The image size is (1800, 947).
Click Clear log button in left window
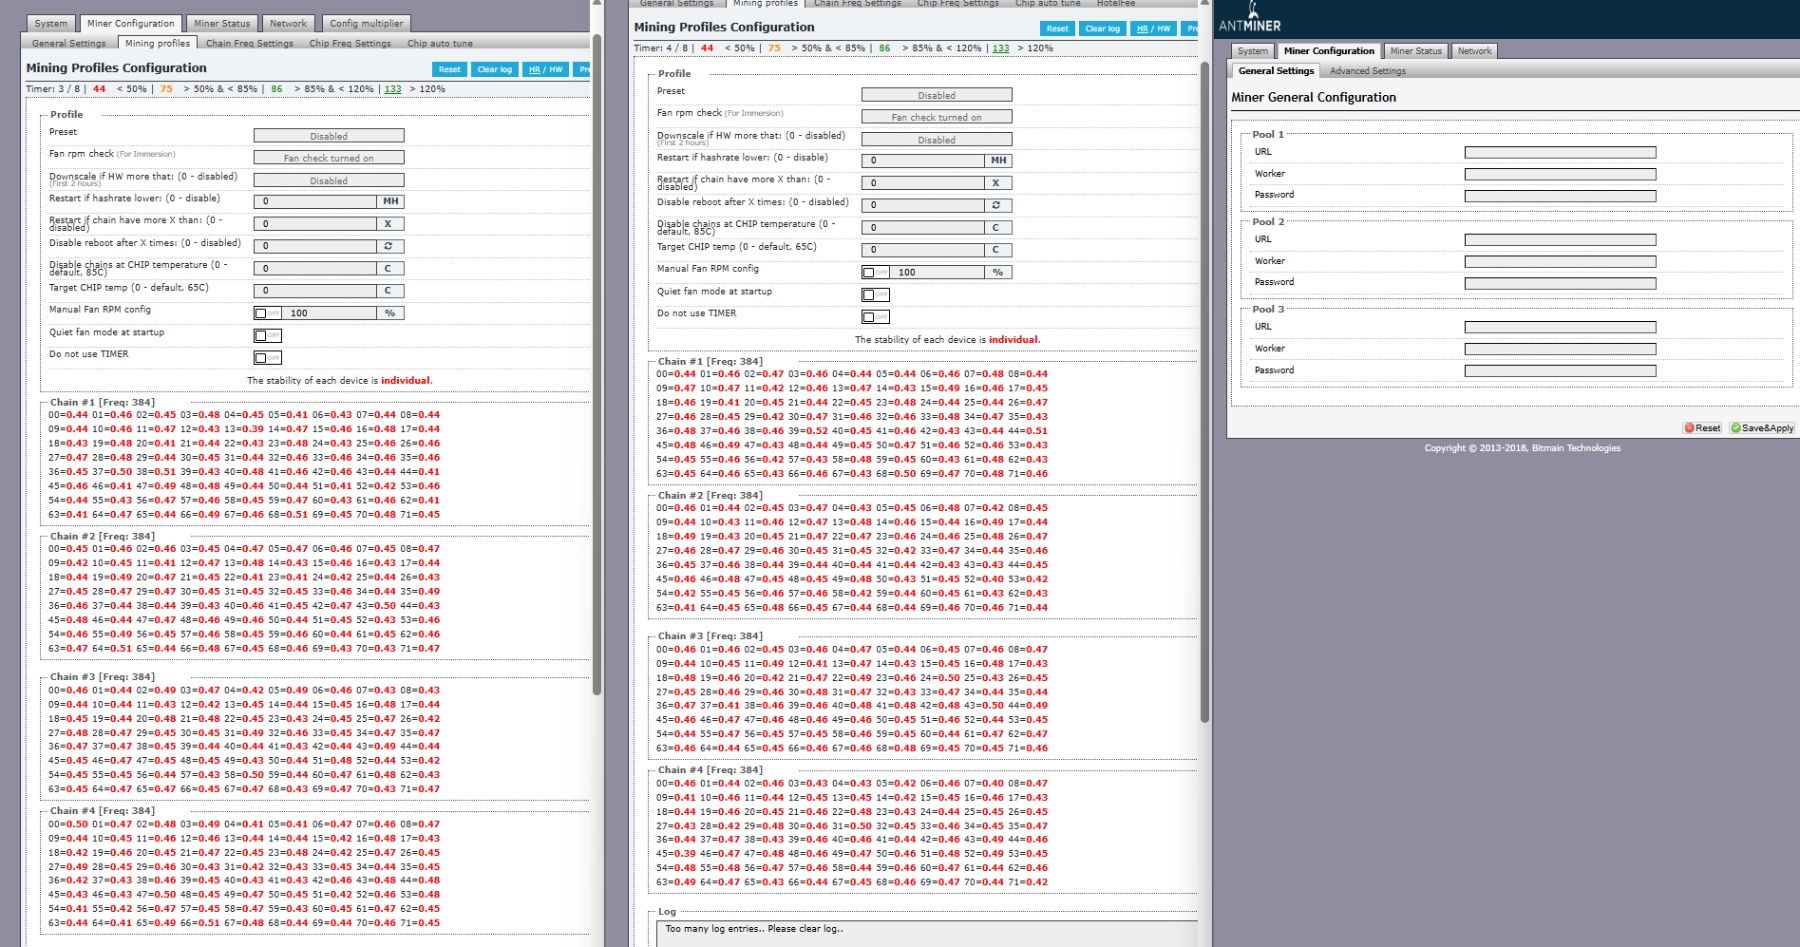(x=494, y=69)
